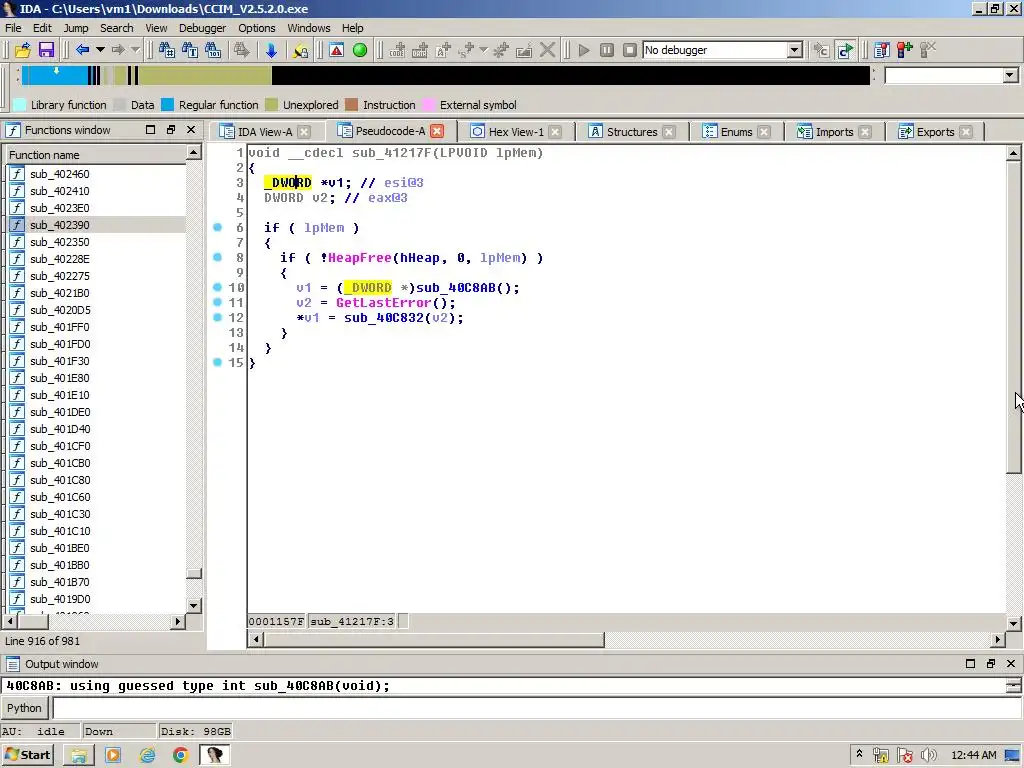Open the breakpoint list icon
Viewport: 1024px width, 768px height.
click(882, 50)
